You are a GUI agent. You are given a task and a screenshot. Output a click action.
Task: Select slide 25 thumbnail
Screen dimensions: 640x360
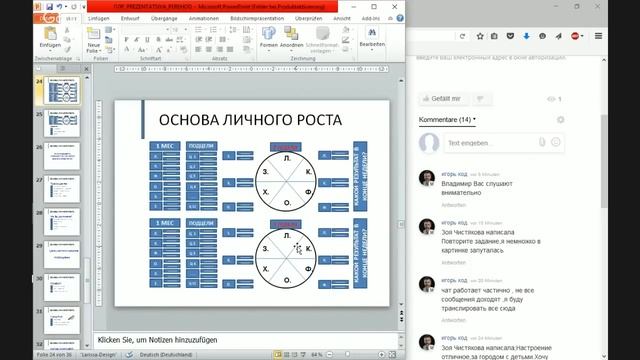tap(62, 123)
